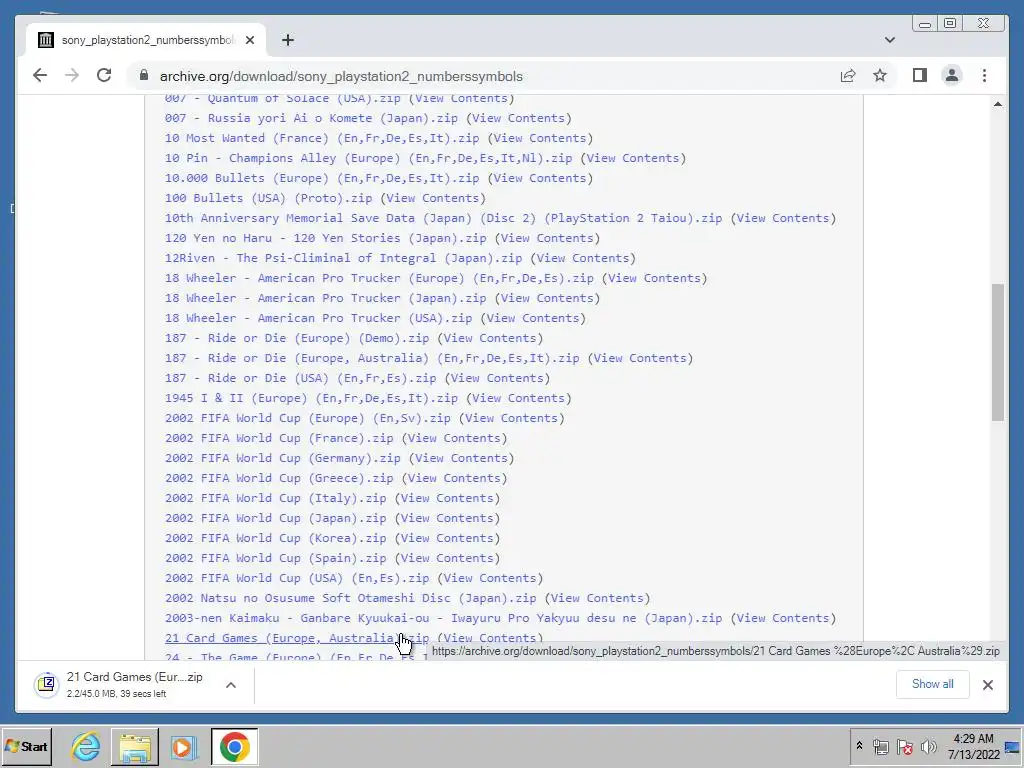1024x768 pixels.
Task: Open a new tab with plus button
Action: [288, 40]
